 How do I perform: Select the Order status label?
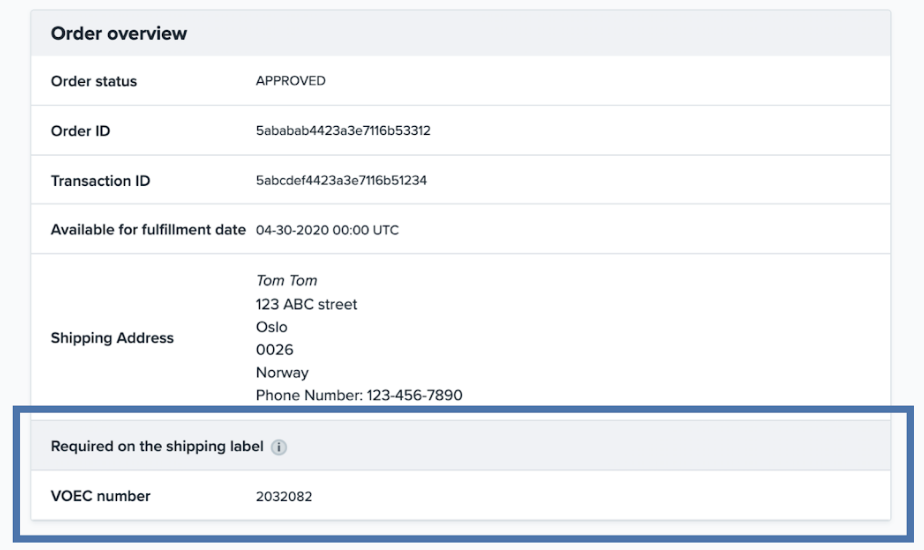(94, 81)
